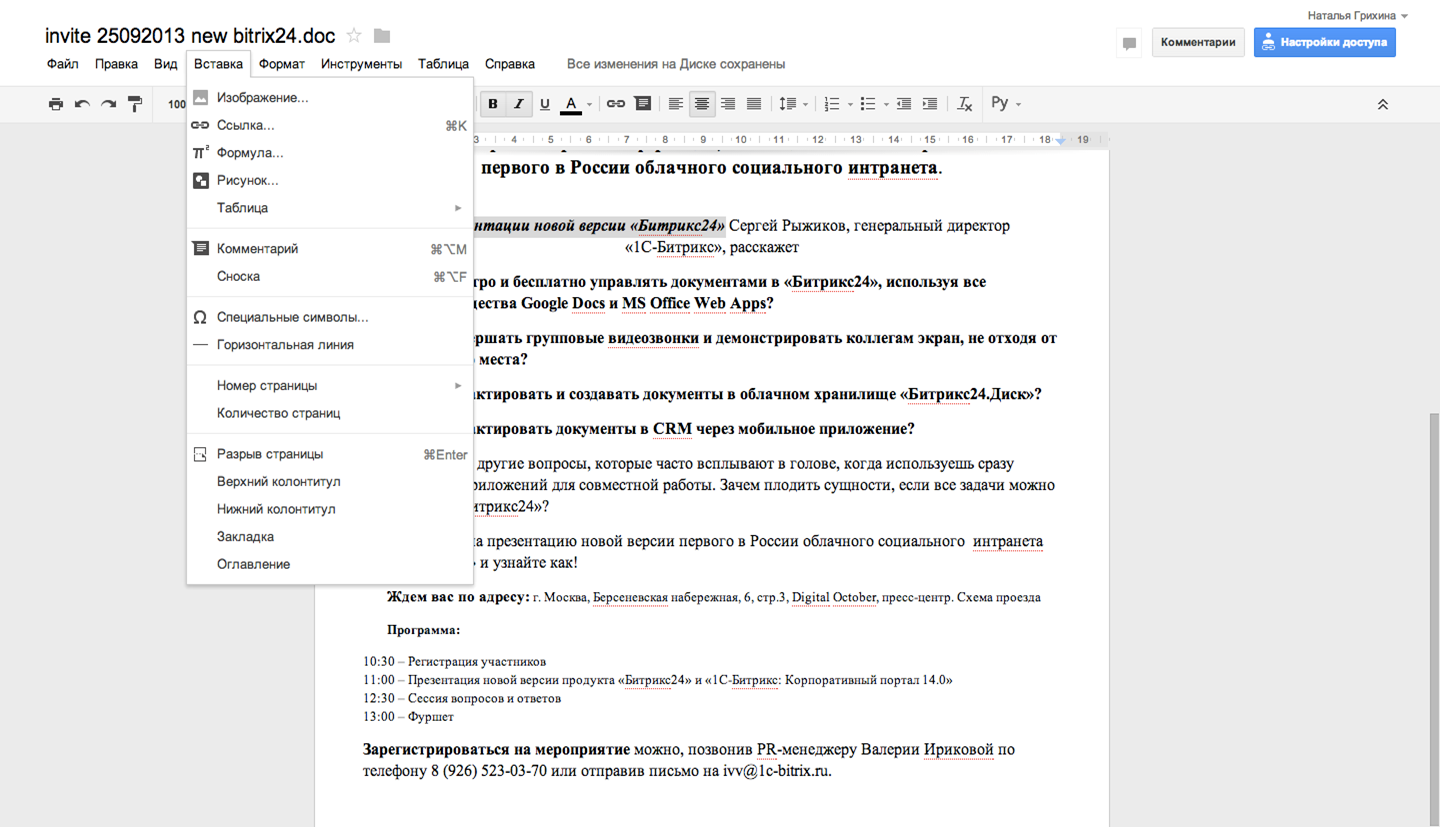Clear the text formatting
Screen dimensions: 1440x827
[965, 104]
